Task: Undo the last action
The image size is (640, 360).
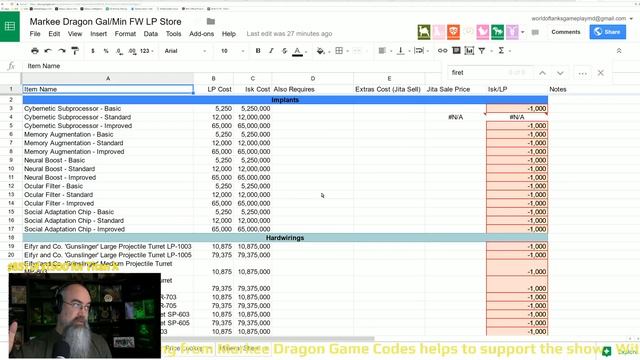Action: click(x=48, y=51)
